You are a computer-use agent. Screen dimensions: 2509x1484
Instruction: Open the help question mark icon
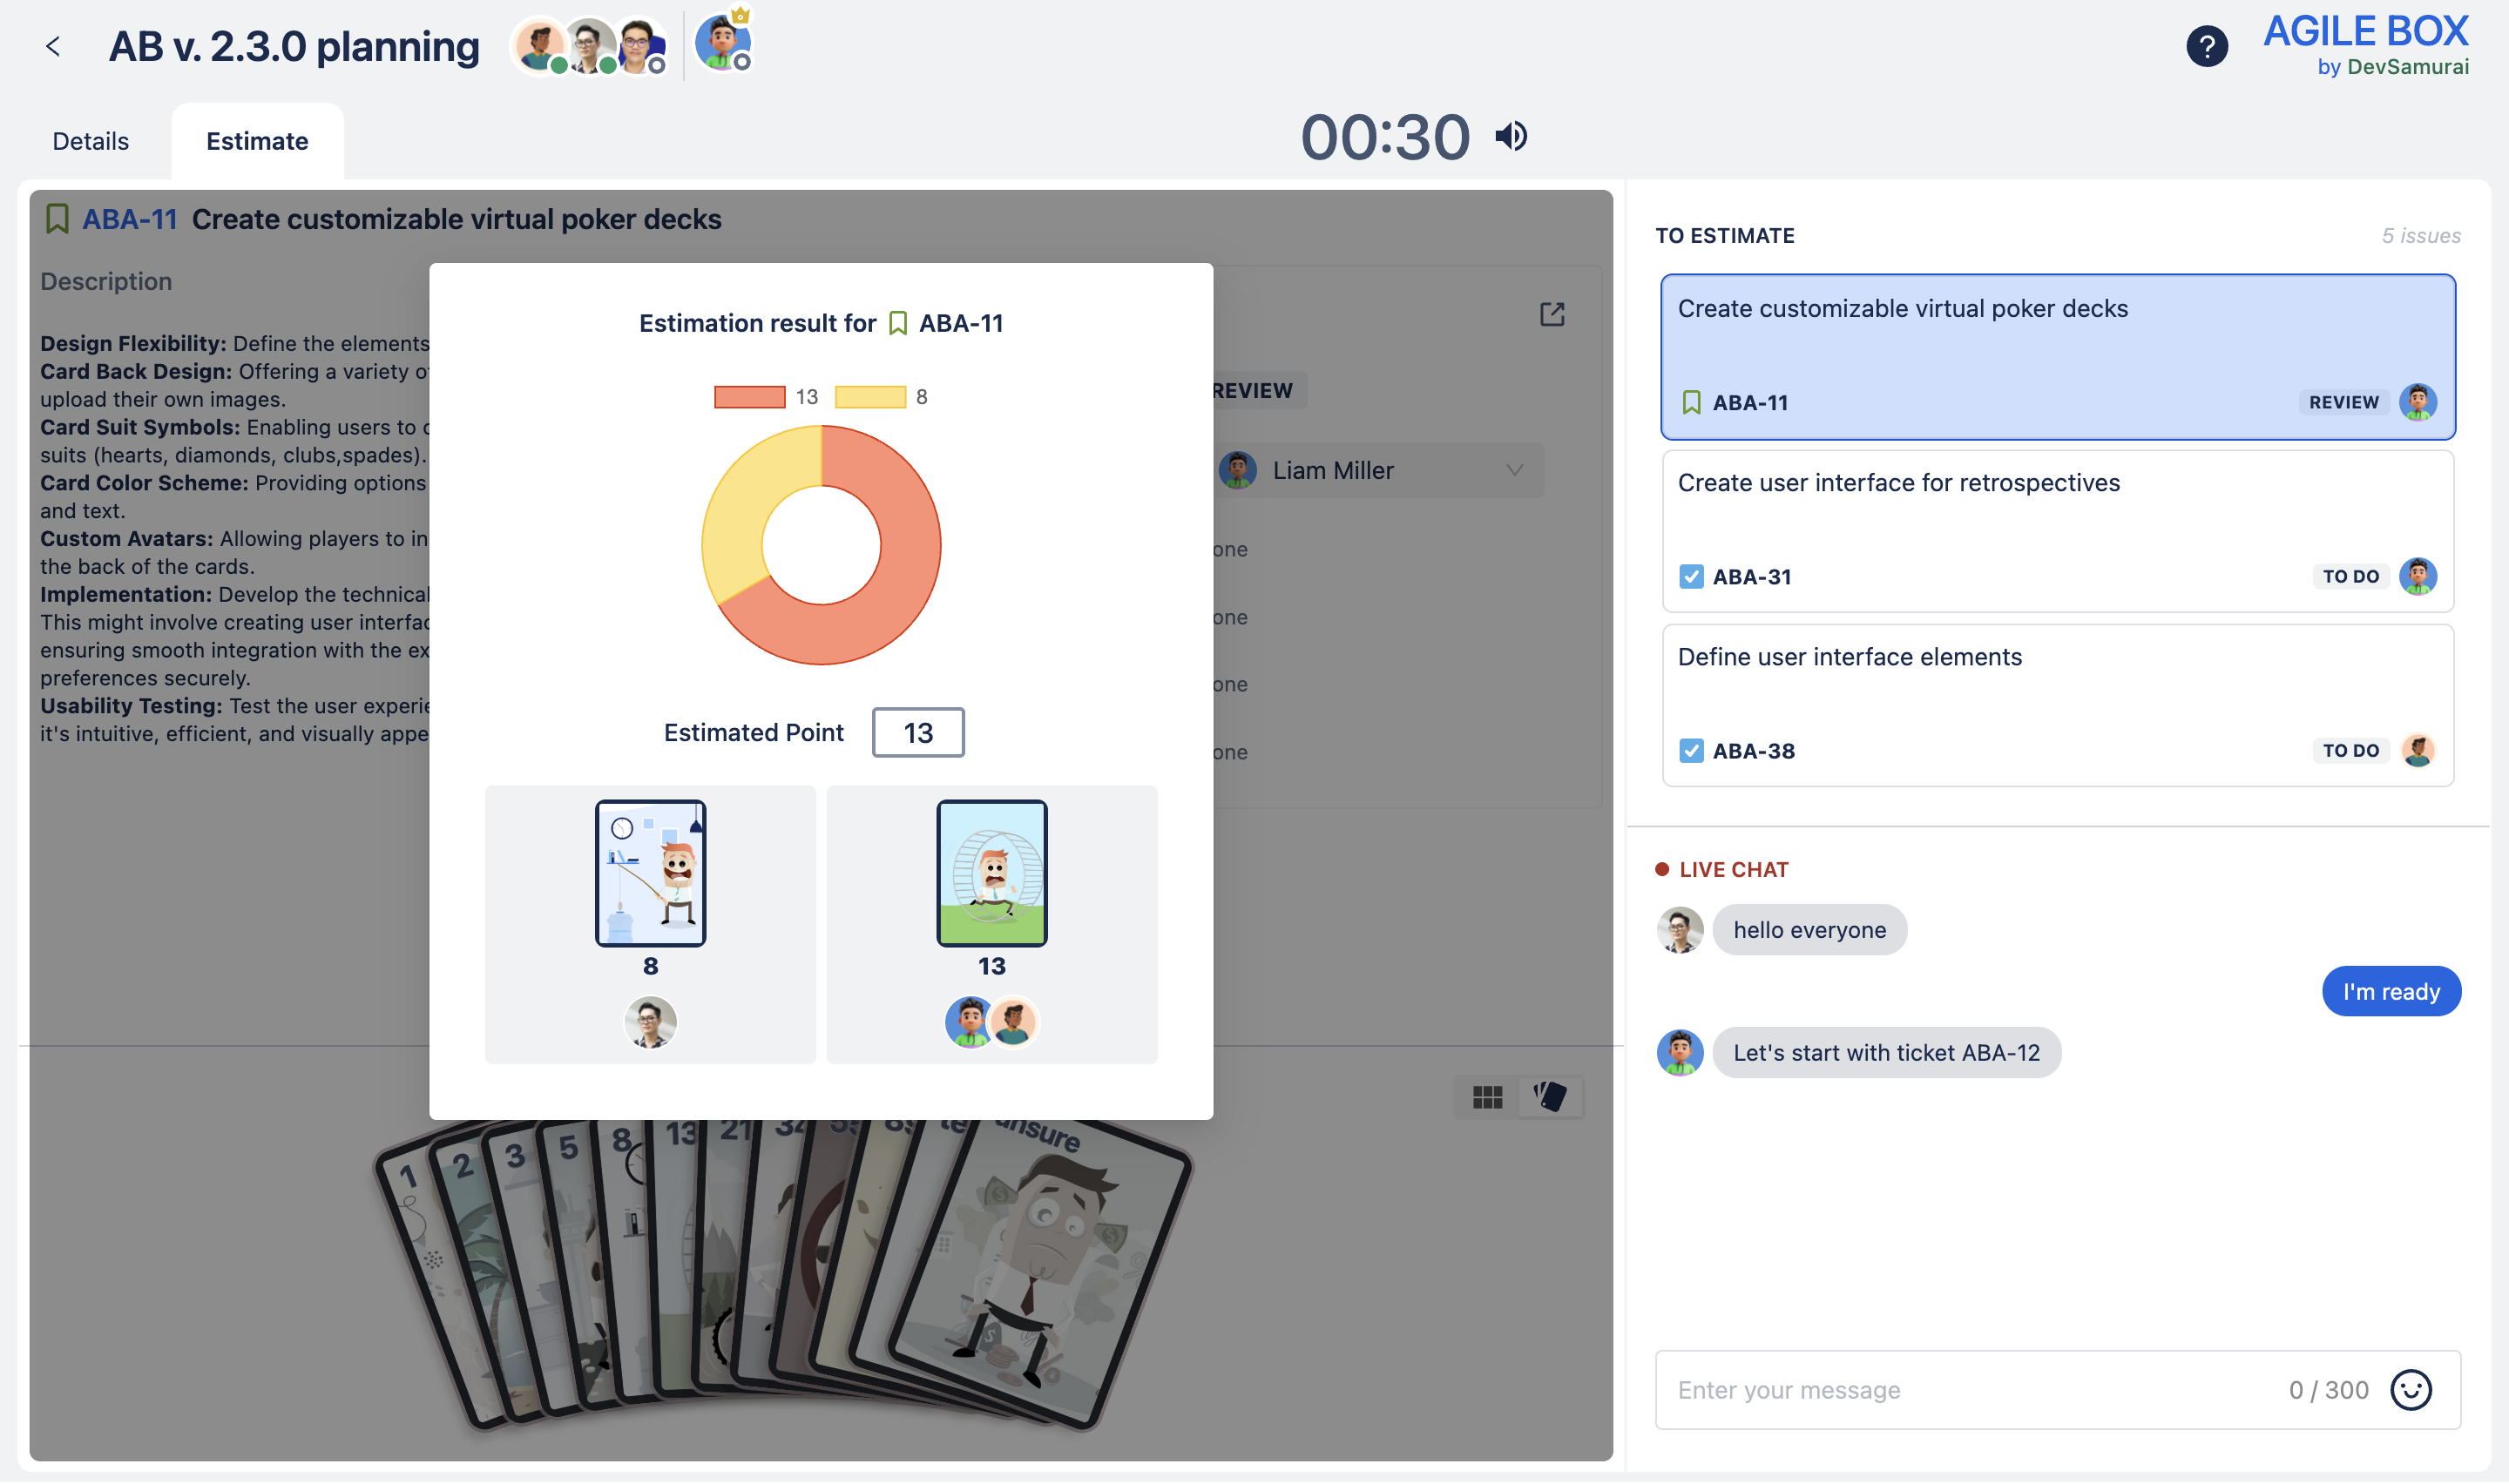point(2206,46)
